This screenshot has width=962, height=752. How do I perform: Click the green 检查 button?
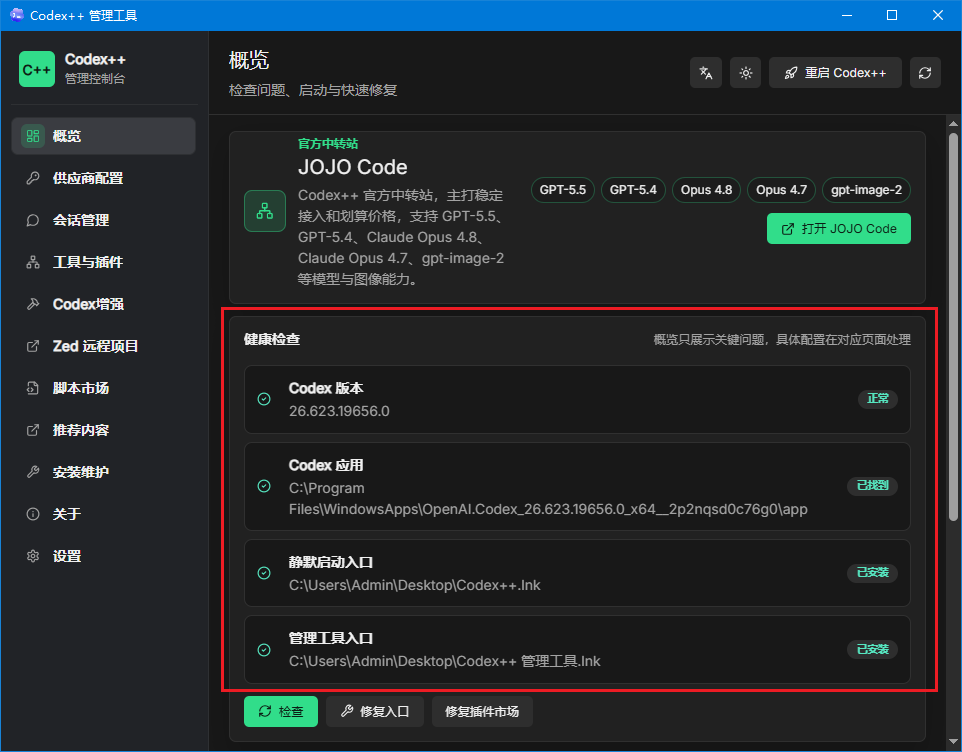(281, 712)
